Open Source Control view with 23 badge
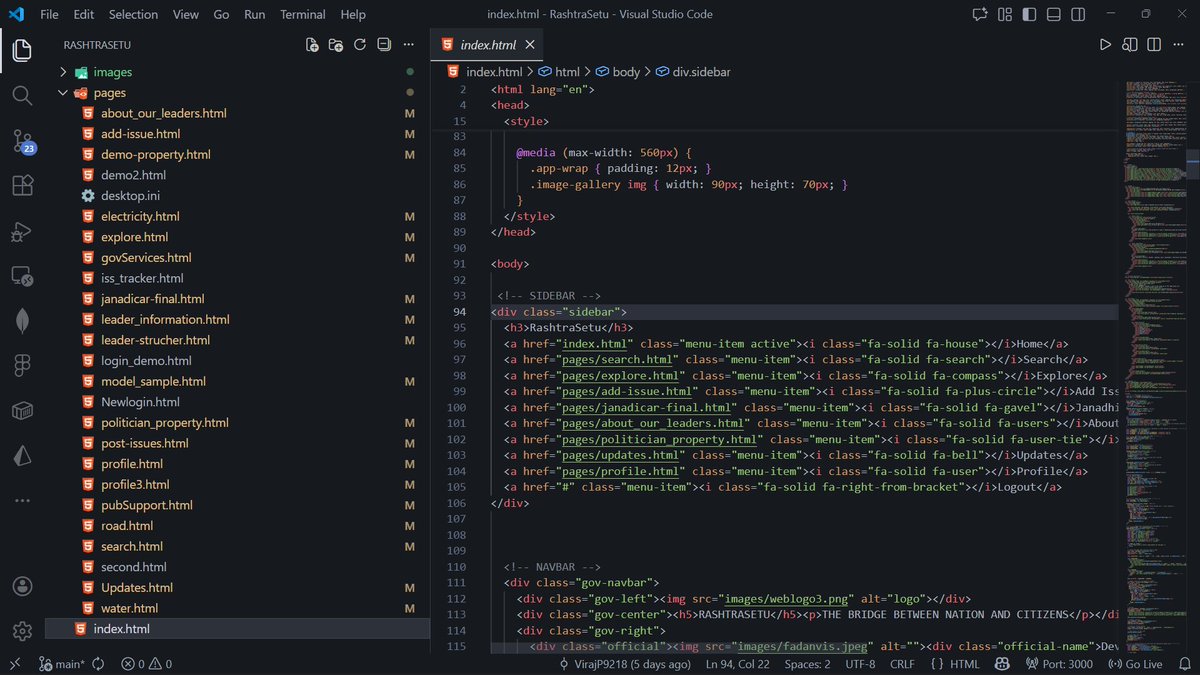 click(22, 141)
